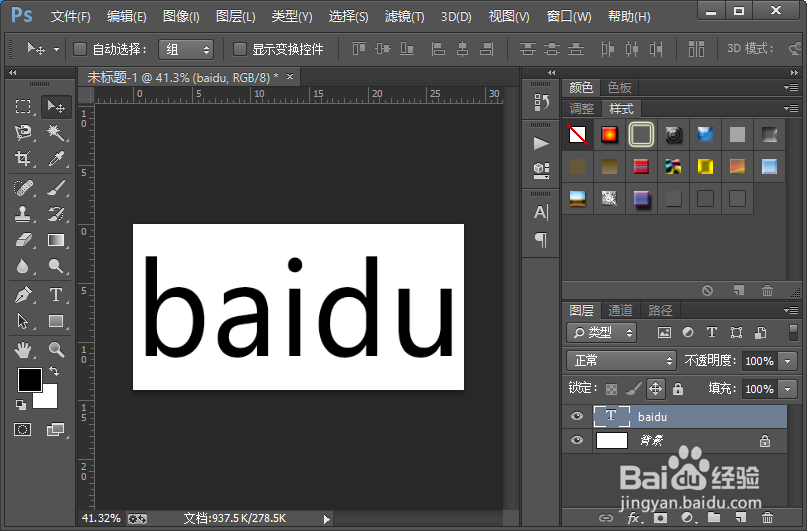
Task: Switch to the 通道 tab
Action: [620, 310]
